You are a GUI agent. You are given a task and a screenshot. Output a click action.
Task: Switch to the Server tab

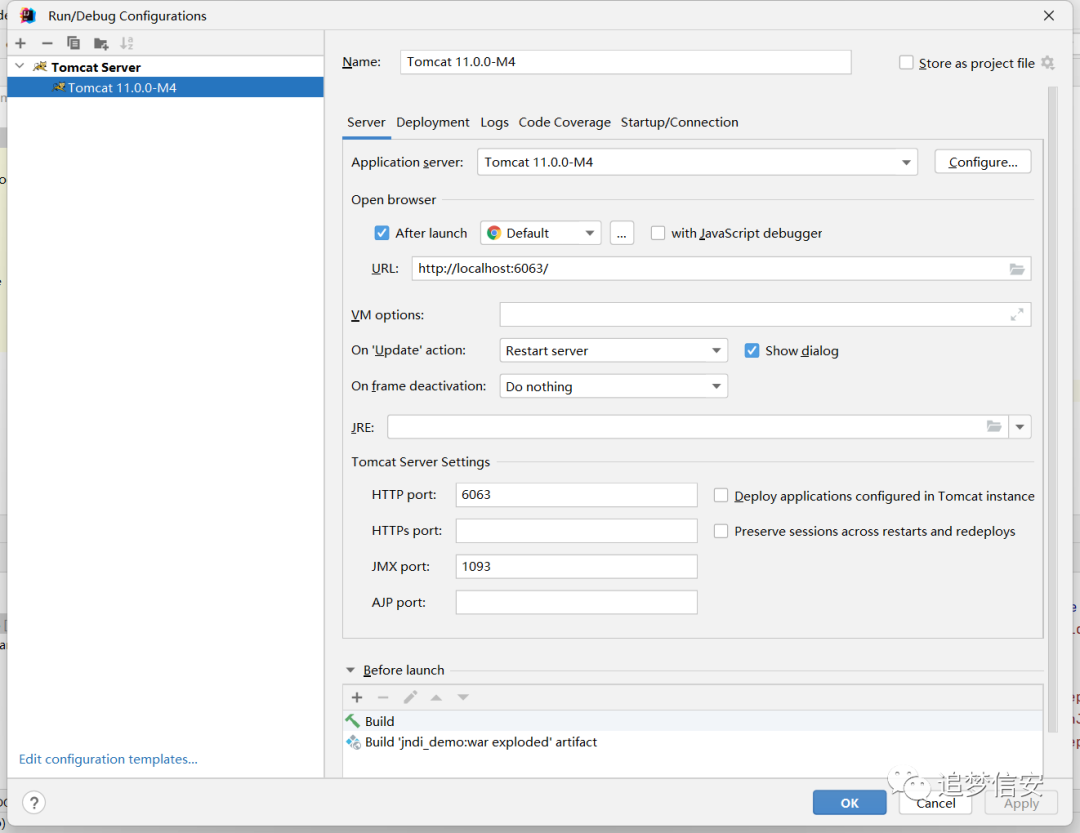(x=366, y=123)
